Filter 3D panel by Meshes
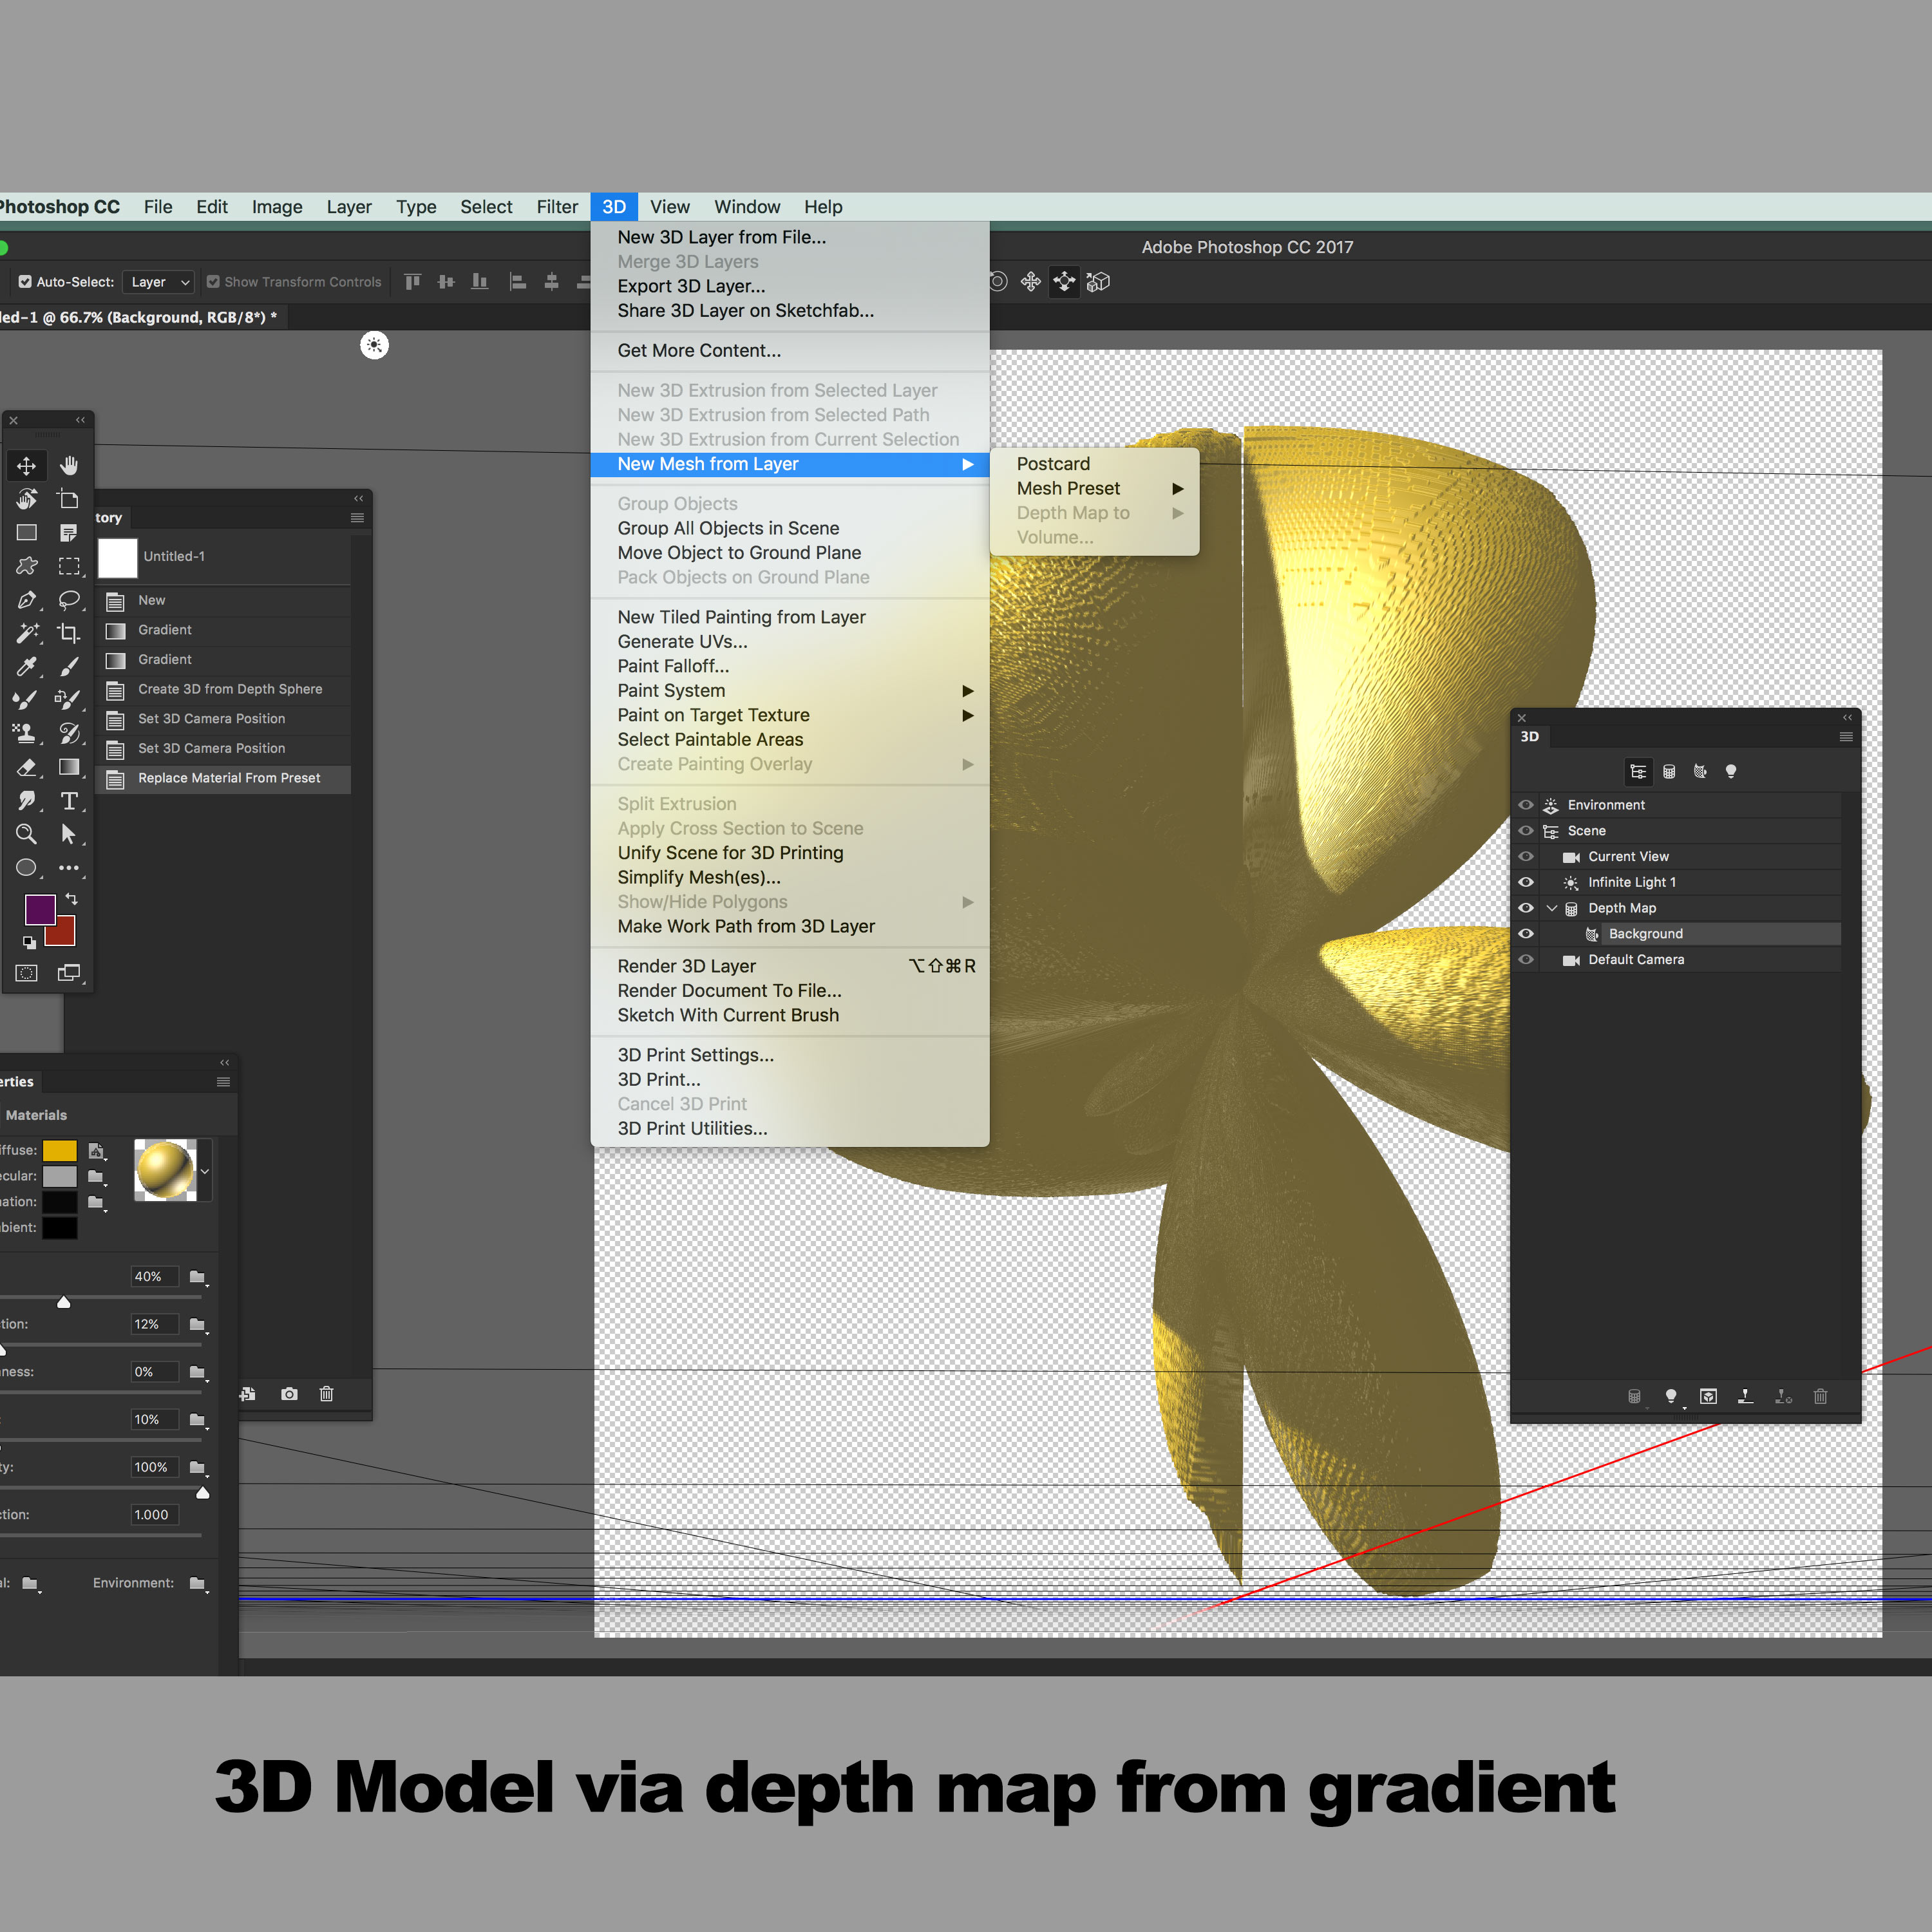The image size is (1932, 1932). pos(1669,771)
